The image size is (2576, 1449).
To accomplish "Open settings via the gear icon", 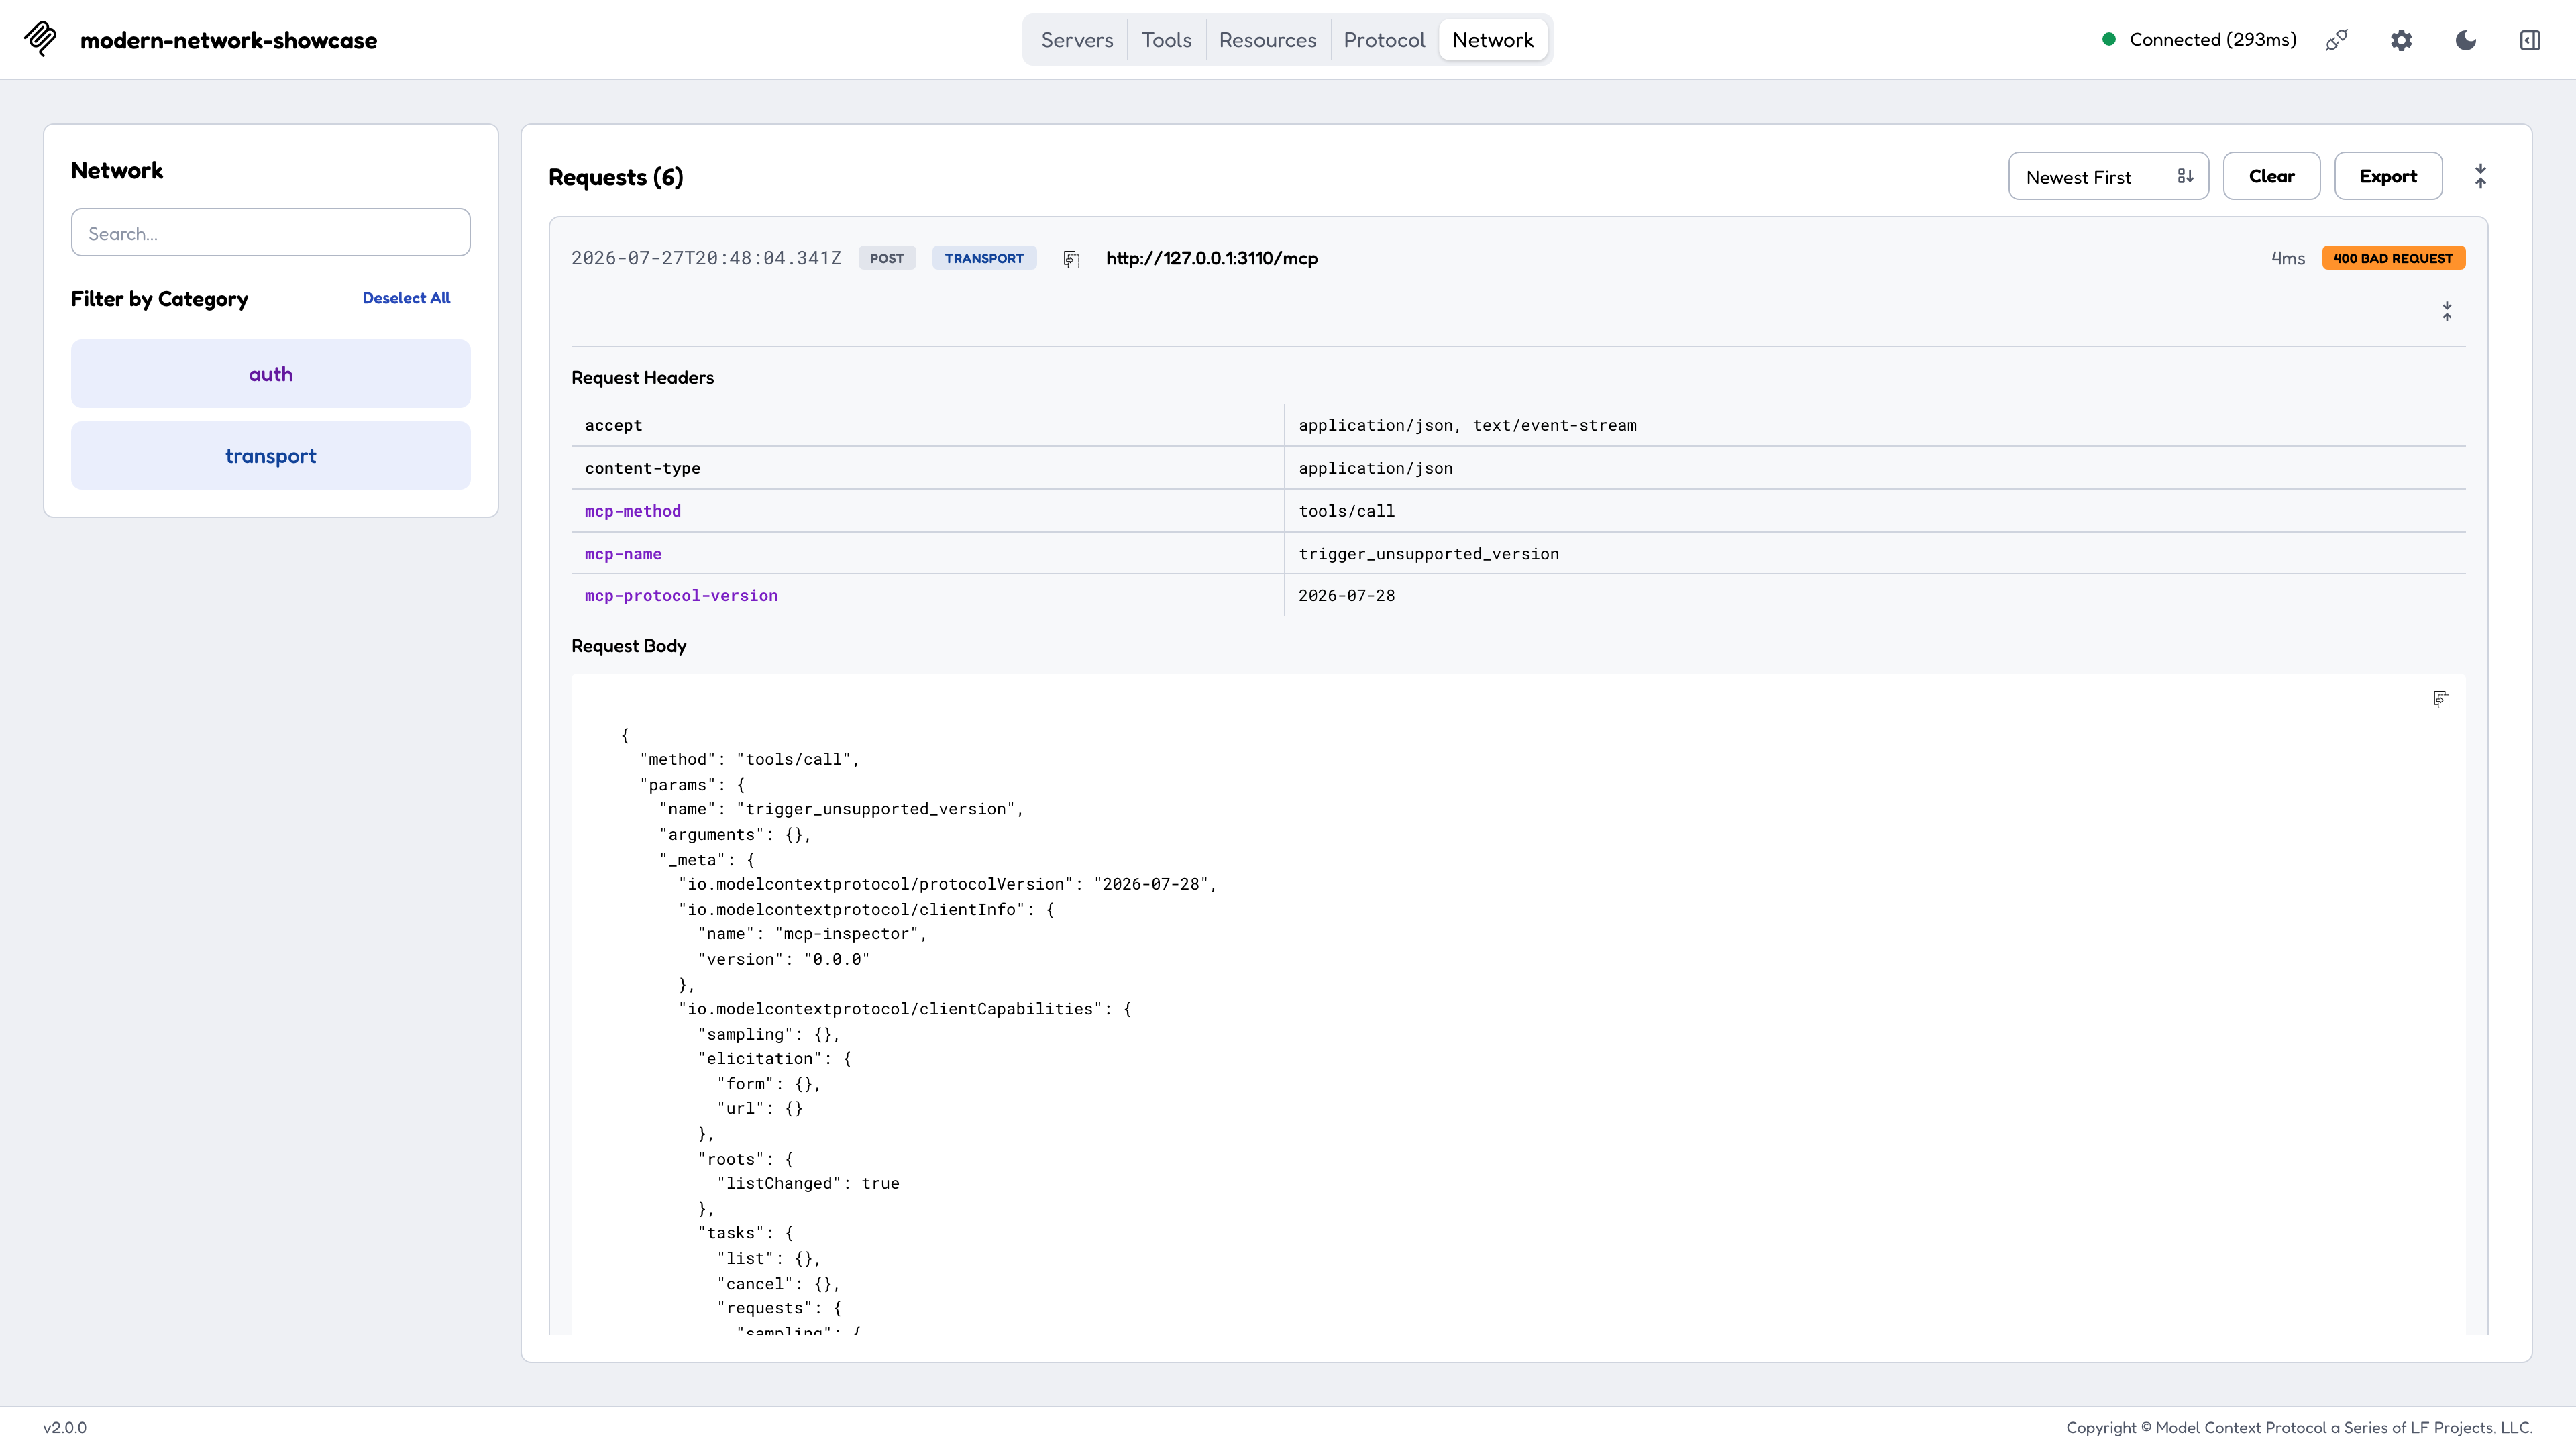I will pos(2401,40).
